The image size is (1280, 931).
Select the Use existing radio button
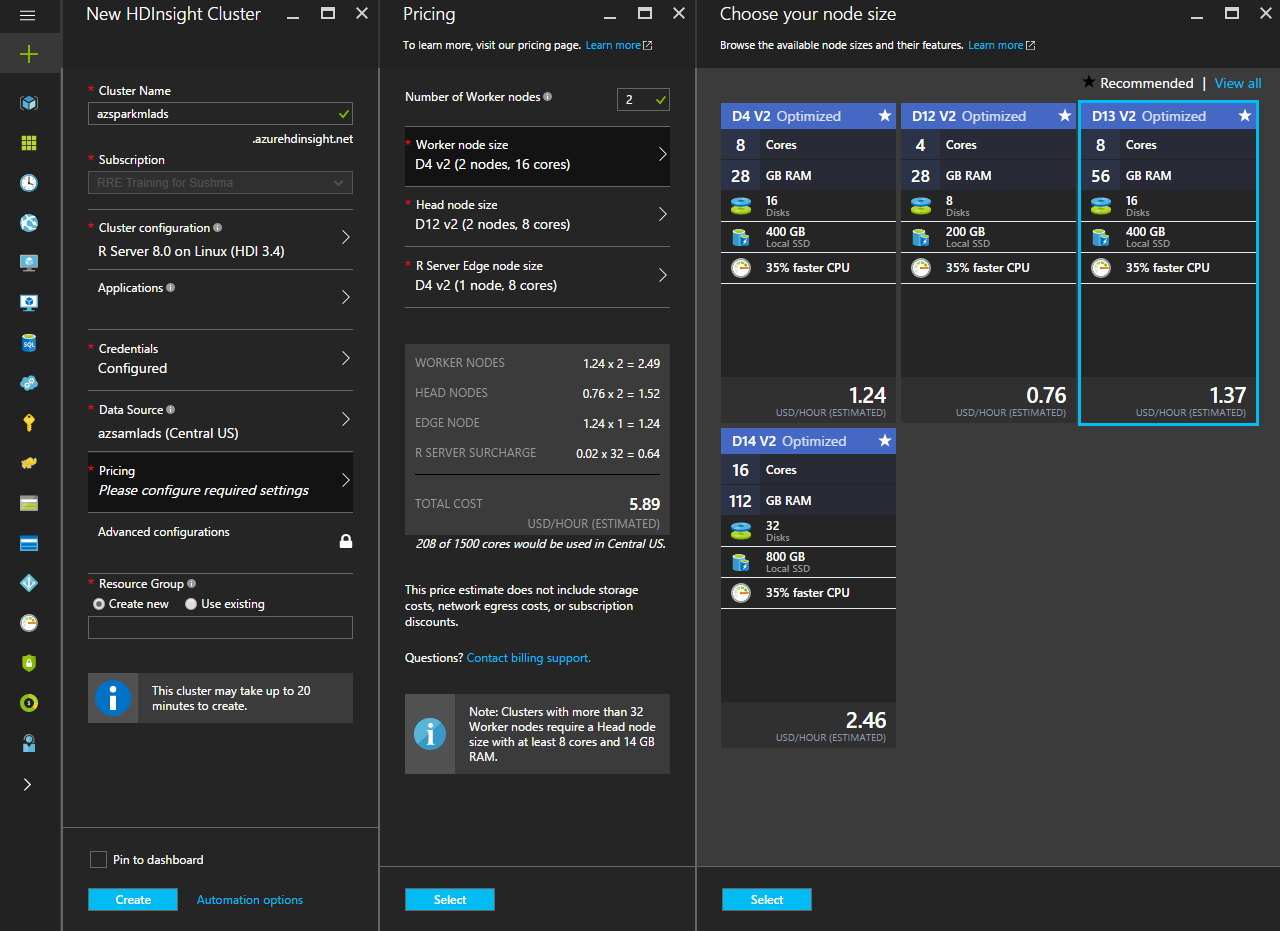click(x=191, y=604)
